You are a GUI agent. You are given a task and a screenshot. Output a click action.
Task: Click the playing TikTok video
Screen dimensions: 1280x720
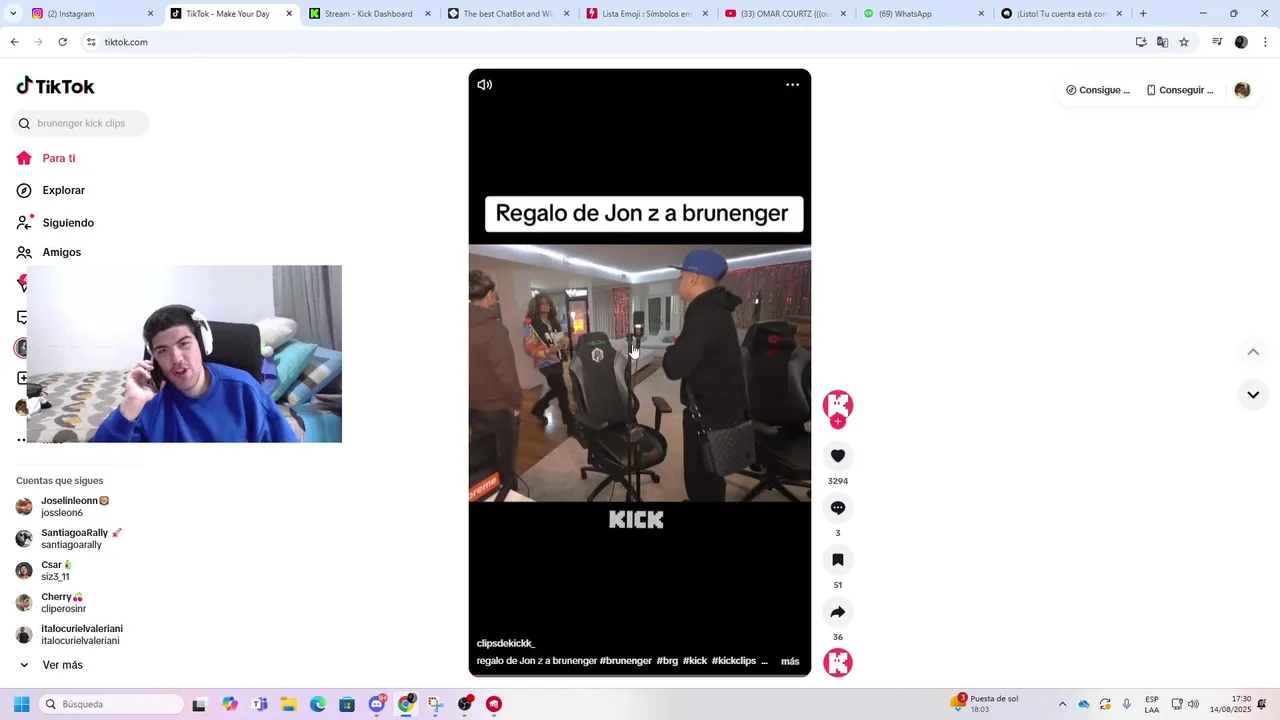point(640,373)
